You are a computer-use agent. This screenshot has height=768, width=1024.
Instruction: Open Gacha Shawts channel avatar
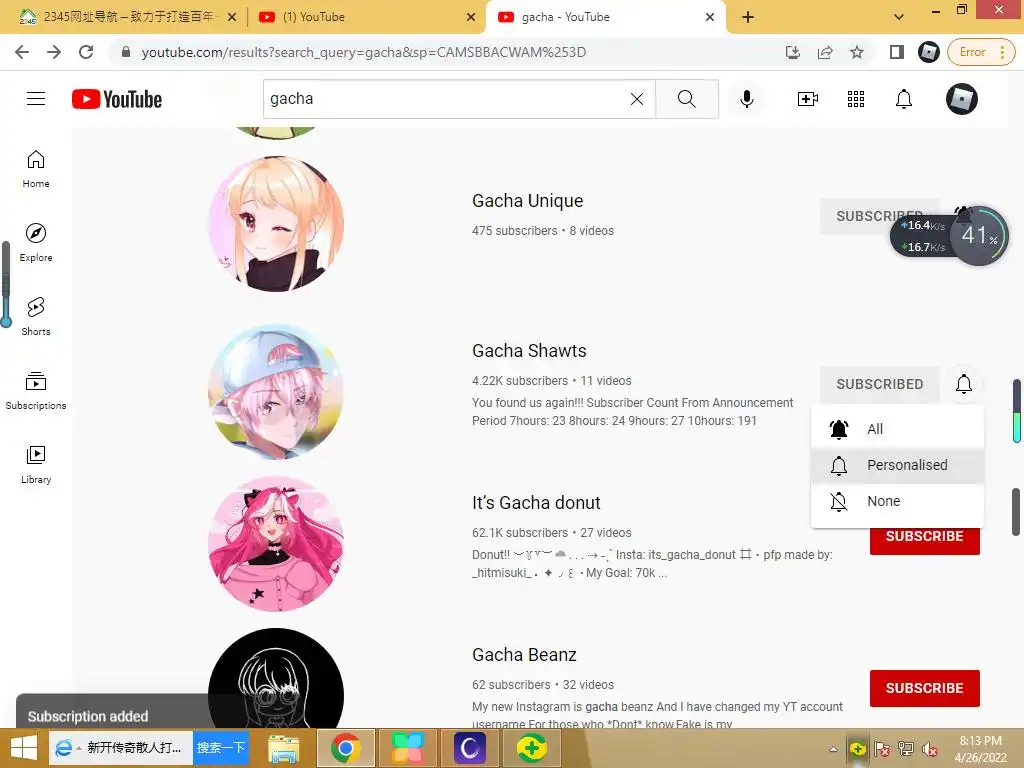(276, 391)
